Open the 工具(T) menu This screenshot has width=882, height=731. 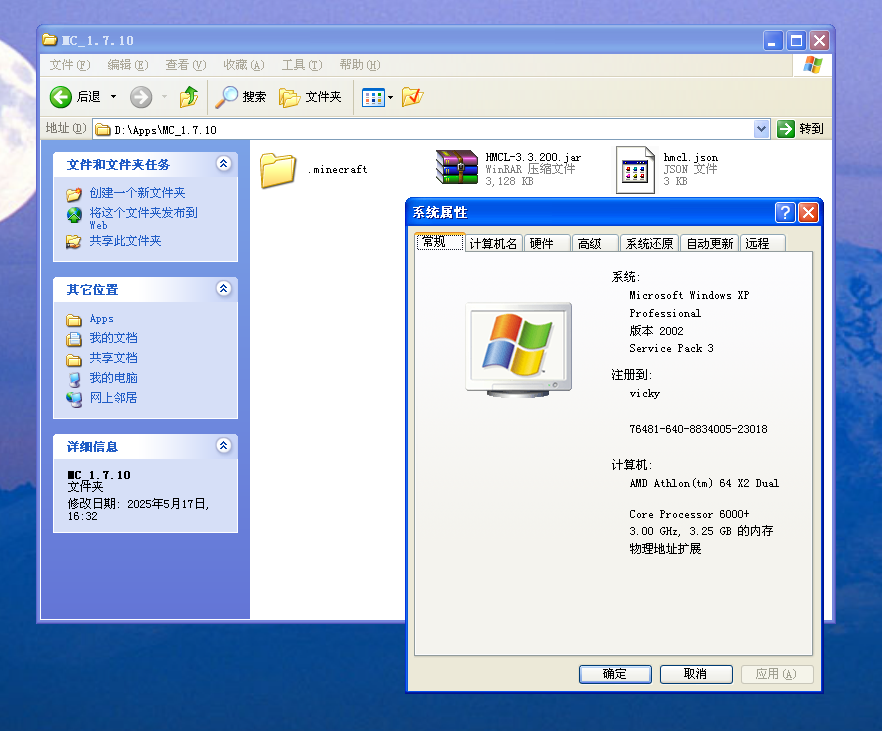click(302, 65)
